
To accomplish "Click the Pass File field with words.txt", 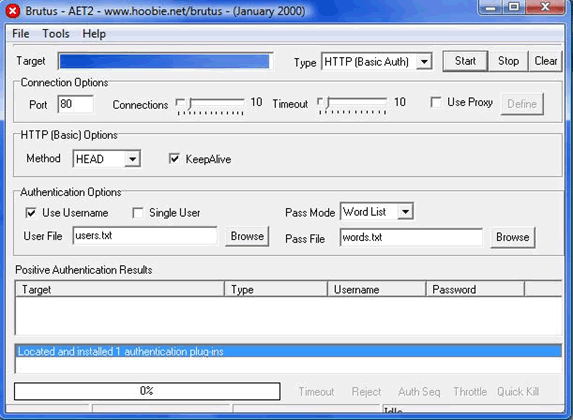I will click(411, 238).
